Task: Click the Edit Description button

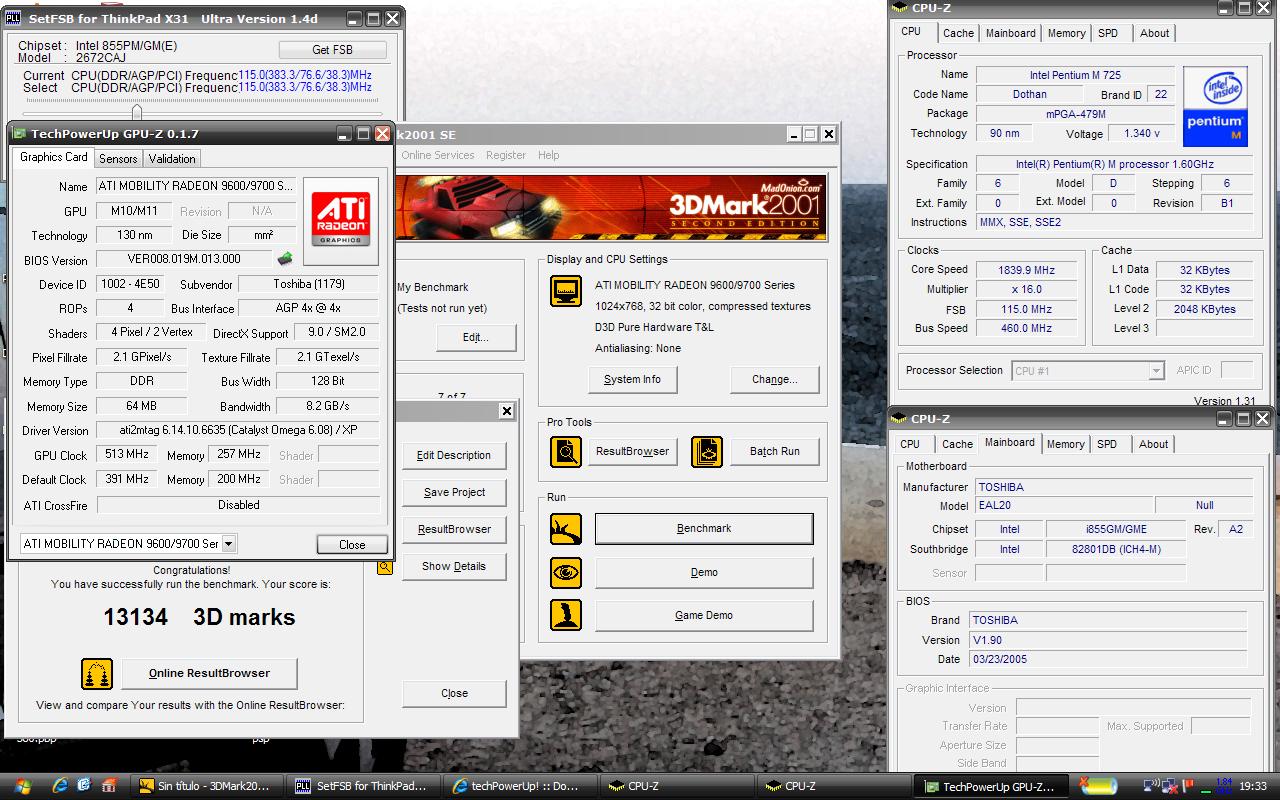Action: tap(454, 456)
